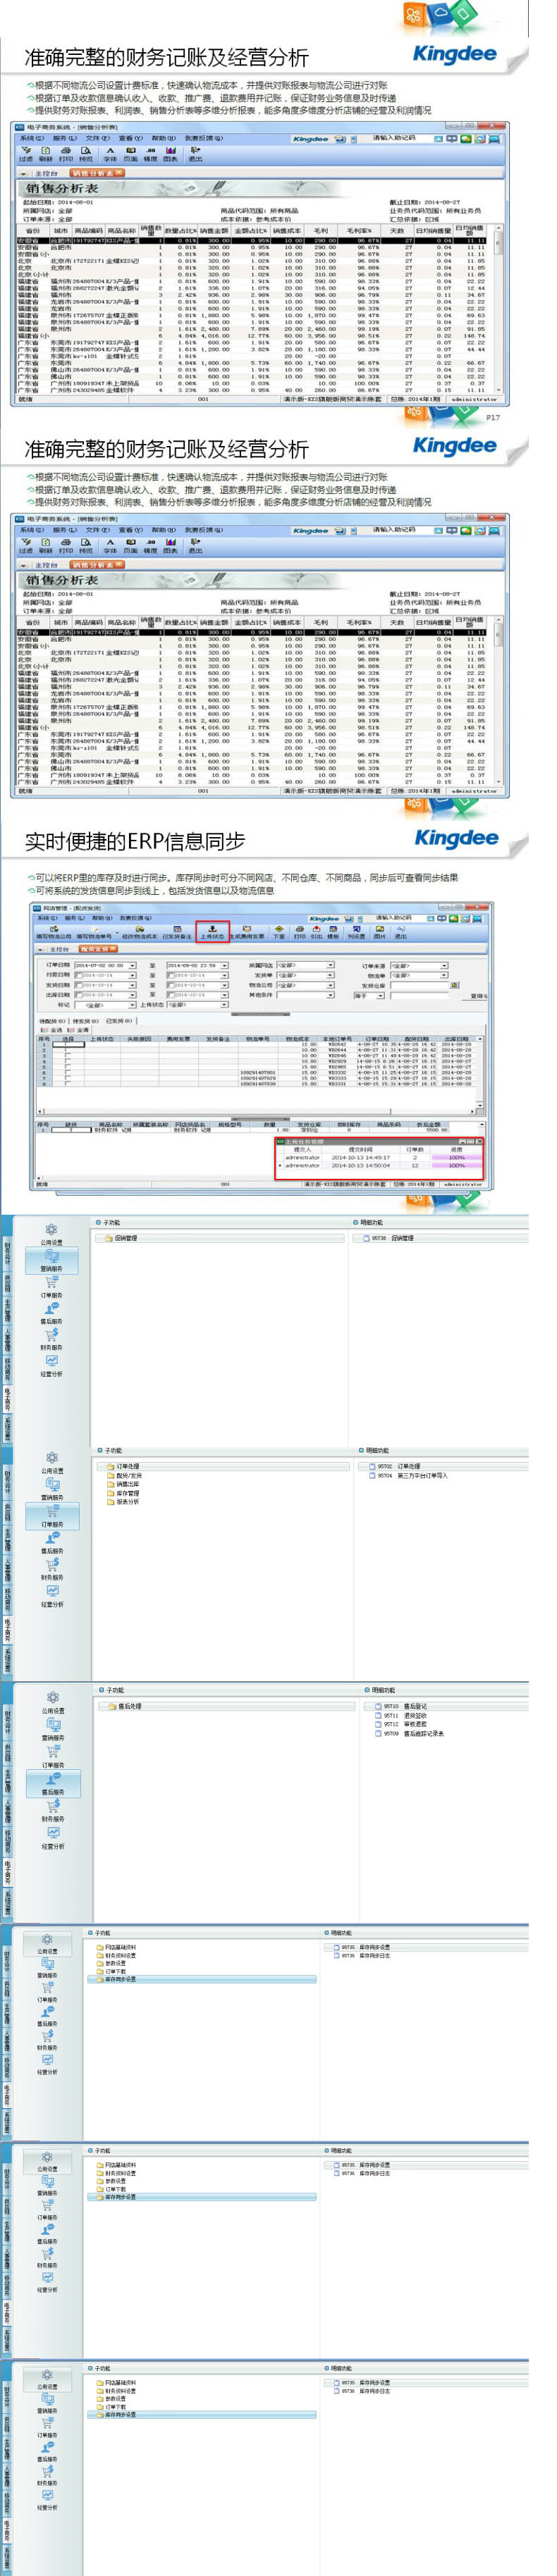Click the 全清 clear-all button
This screenshot has width=557, height=2576.
point(81,1029)
